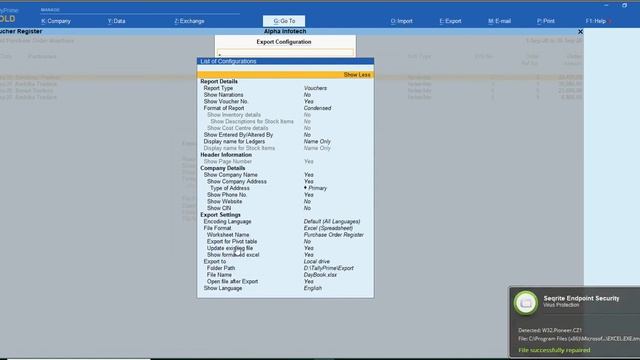Close the Voucher Register with X icon
The width and height of the screenshot is (640, 360).
(580, 31)
